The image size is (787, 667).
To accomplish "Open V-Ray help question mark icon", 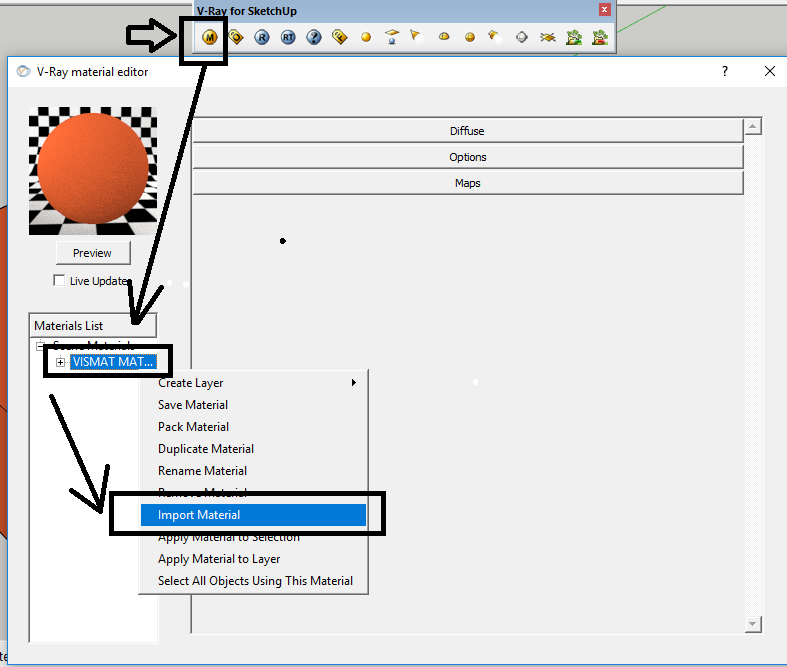I will pyautogui.click(x=314, y=37).
